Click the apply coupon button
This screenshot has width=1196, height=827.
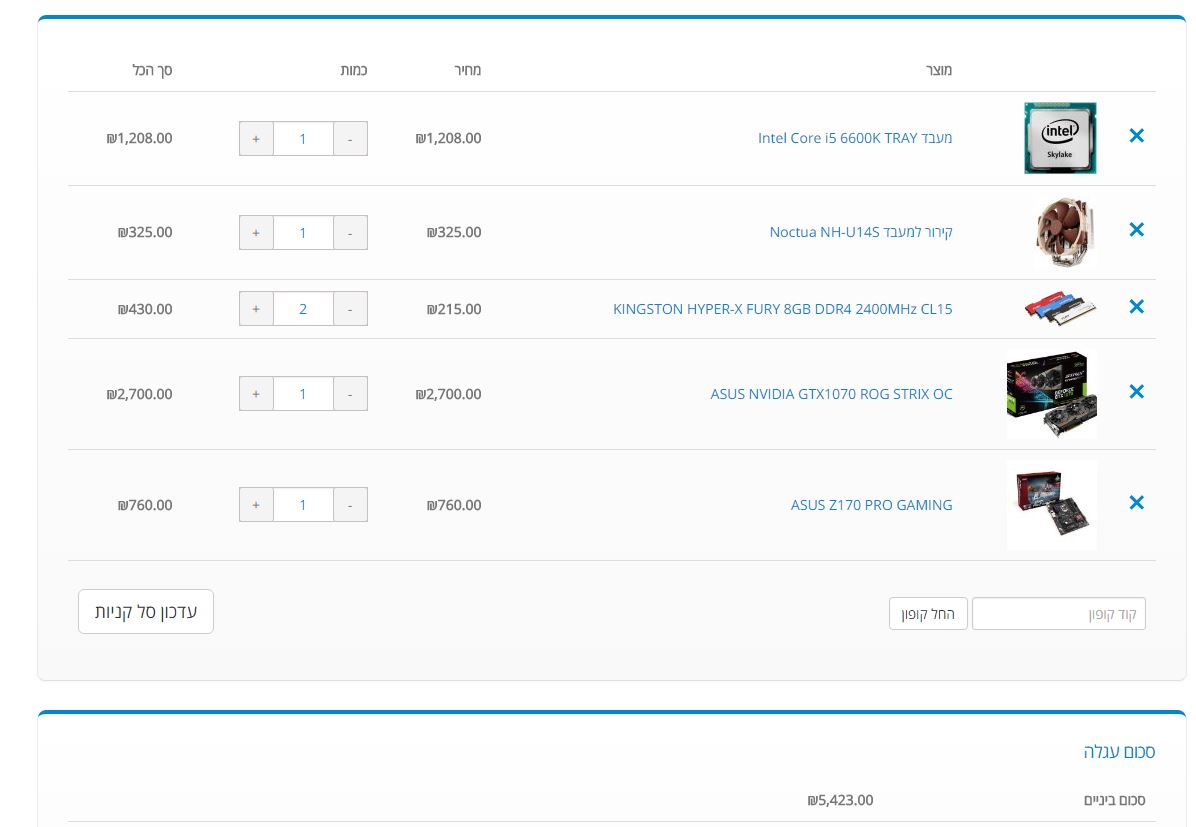click(x=928, y=614)
